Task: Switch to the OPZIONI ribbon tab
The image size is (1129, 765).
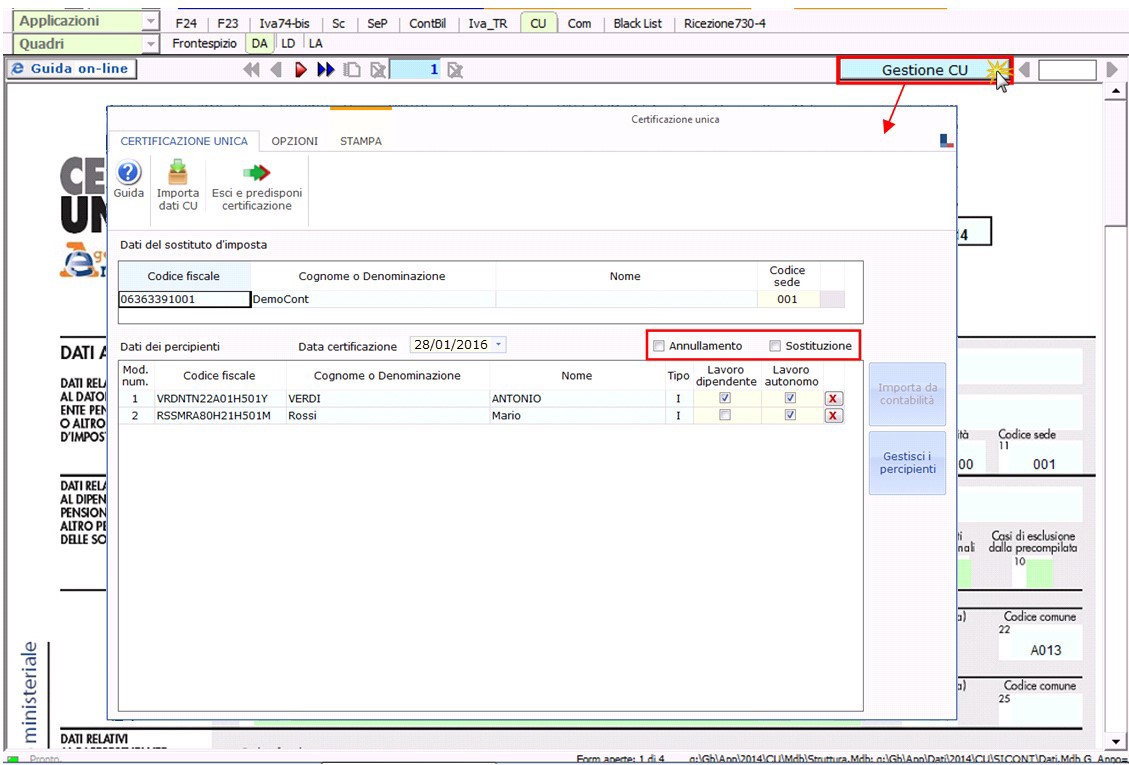Action: click(x=294, y=141)
